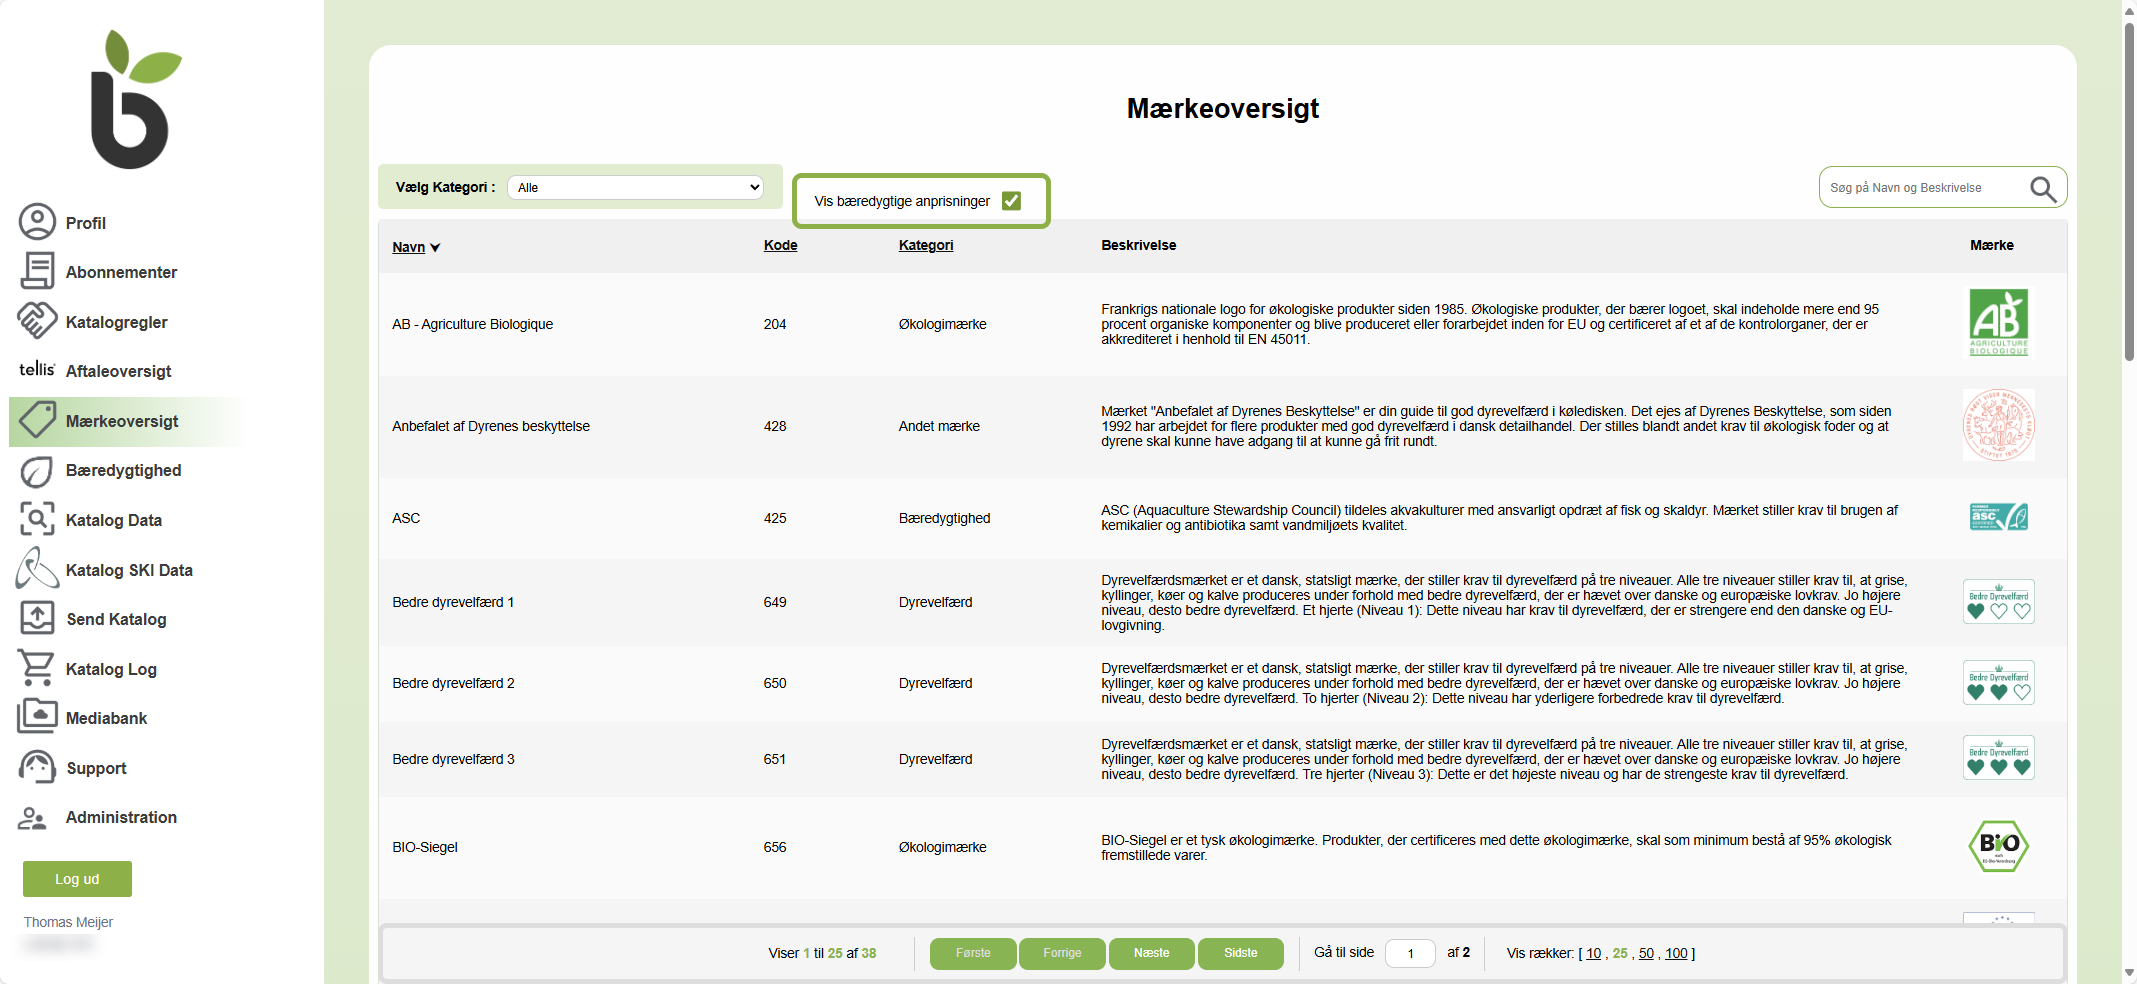2137x984 pixels.
Task: Click the Bedre dyrevelfærd 1 heart logo
Action: pos(1998,602)
